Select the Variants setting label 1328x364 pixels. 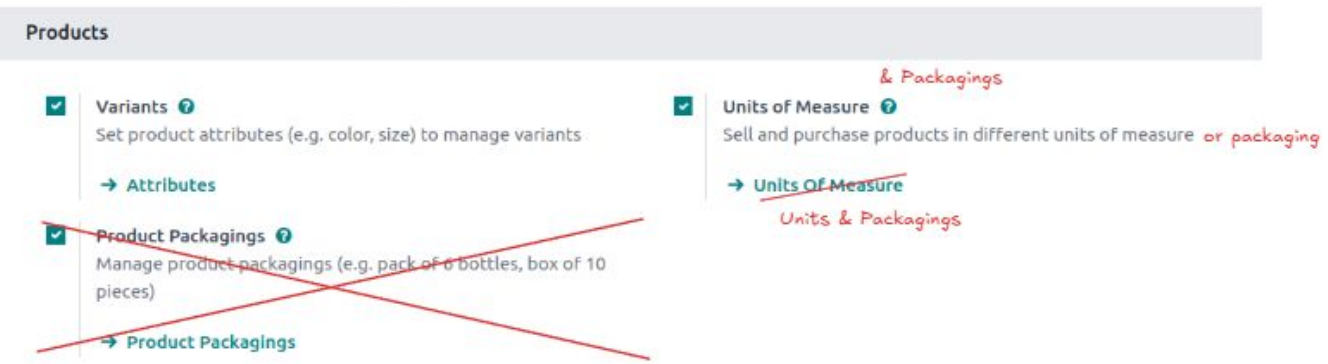pos(133,106)
